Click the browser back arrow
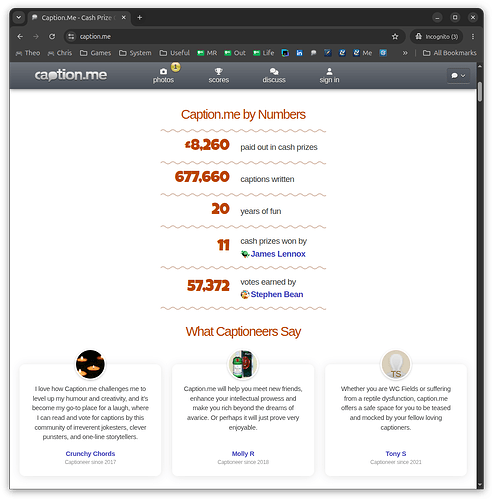The image size is (492, 500). [x=20, y=36]
